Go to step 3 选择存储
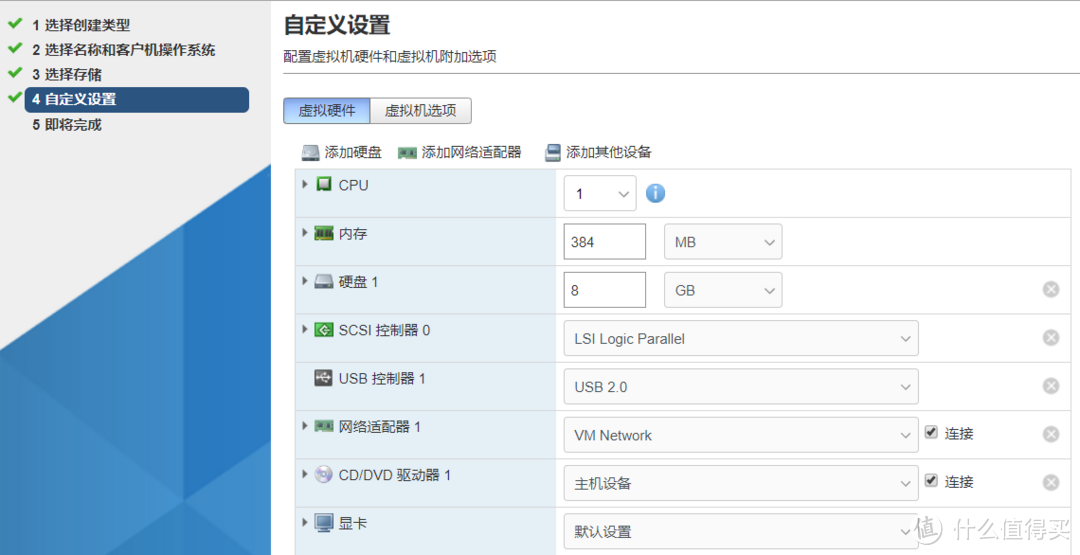Image resolution: width=1080 pixels, height=555 pixels. (x=67, y=74)
